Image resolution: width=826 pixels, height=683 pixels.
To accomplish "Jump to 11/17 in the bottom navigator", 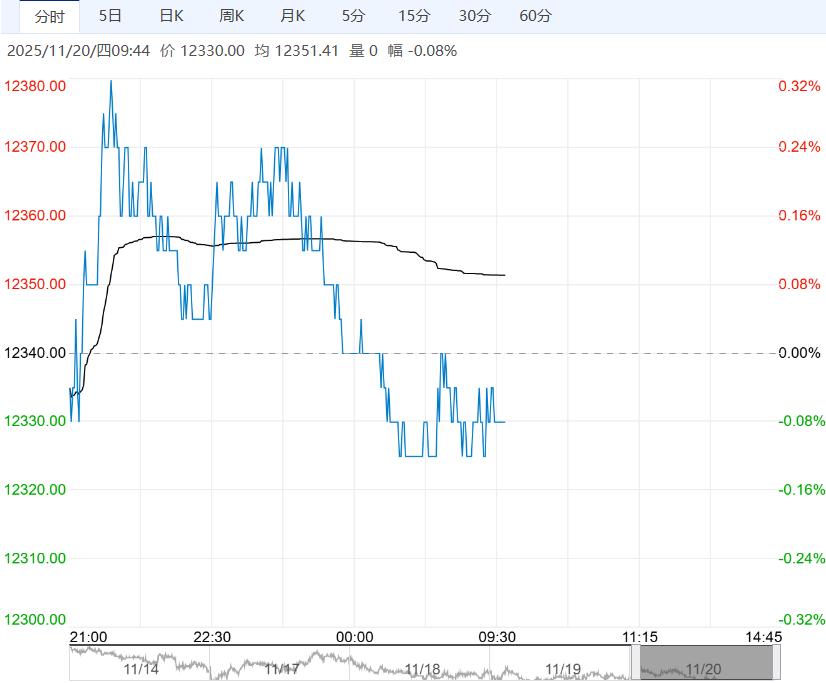I will (283, 669).
